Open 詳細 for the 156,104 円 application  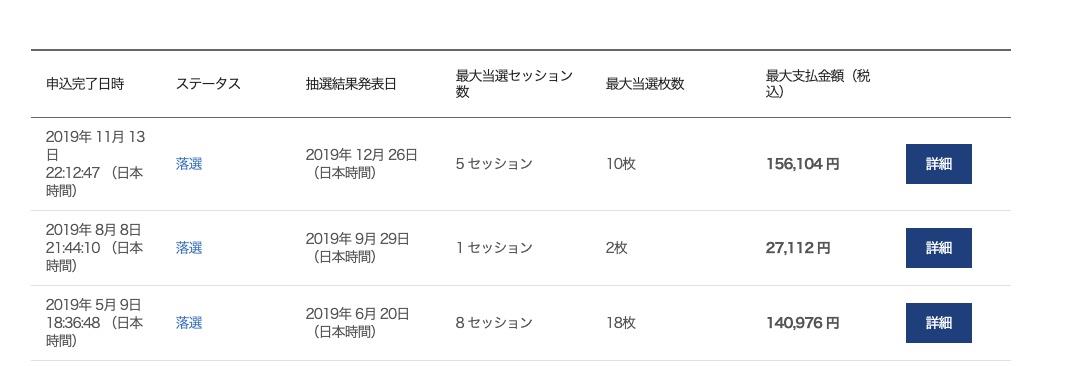(938, 164)
